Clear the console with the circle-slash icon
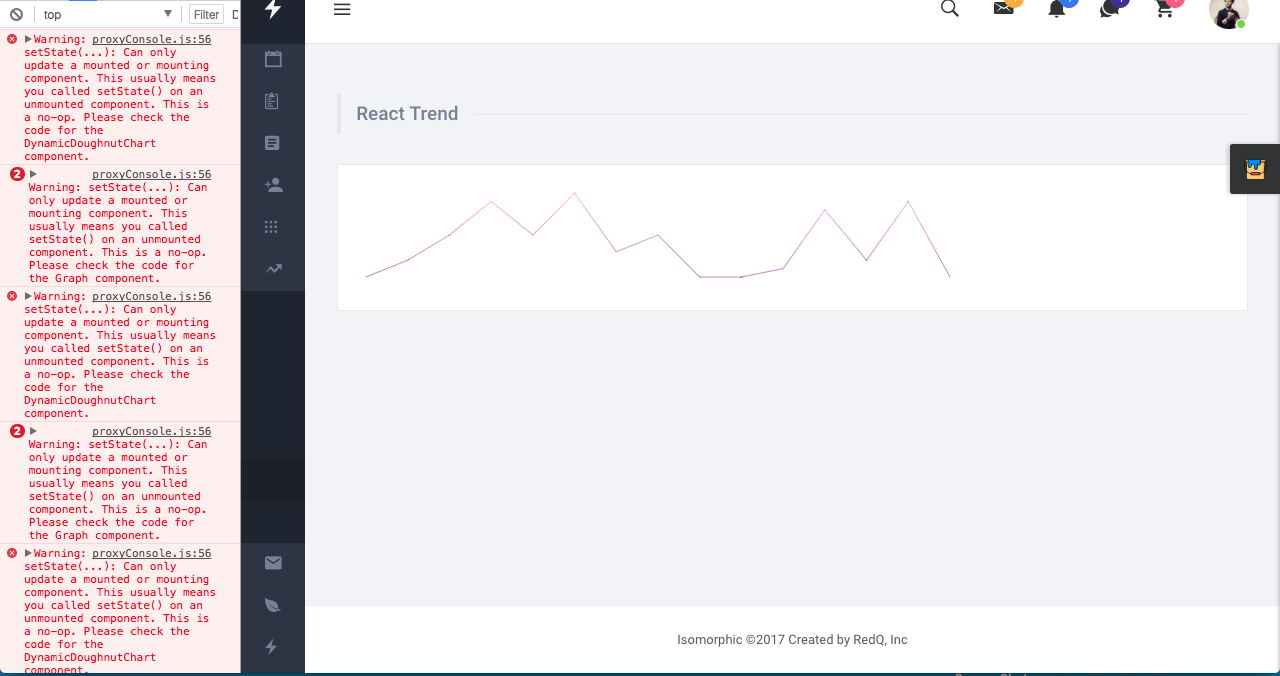The width and height of the screenshot is (1280, 676). [x=16, y=15]
